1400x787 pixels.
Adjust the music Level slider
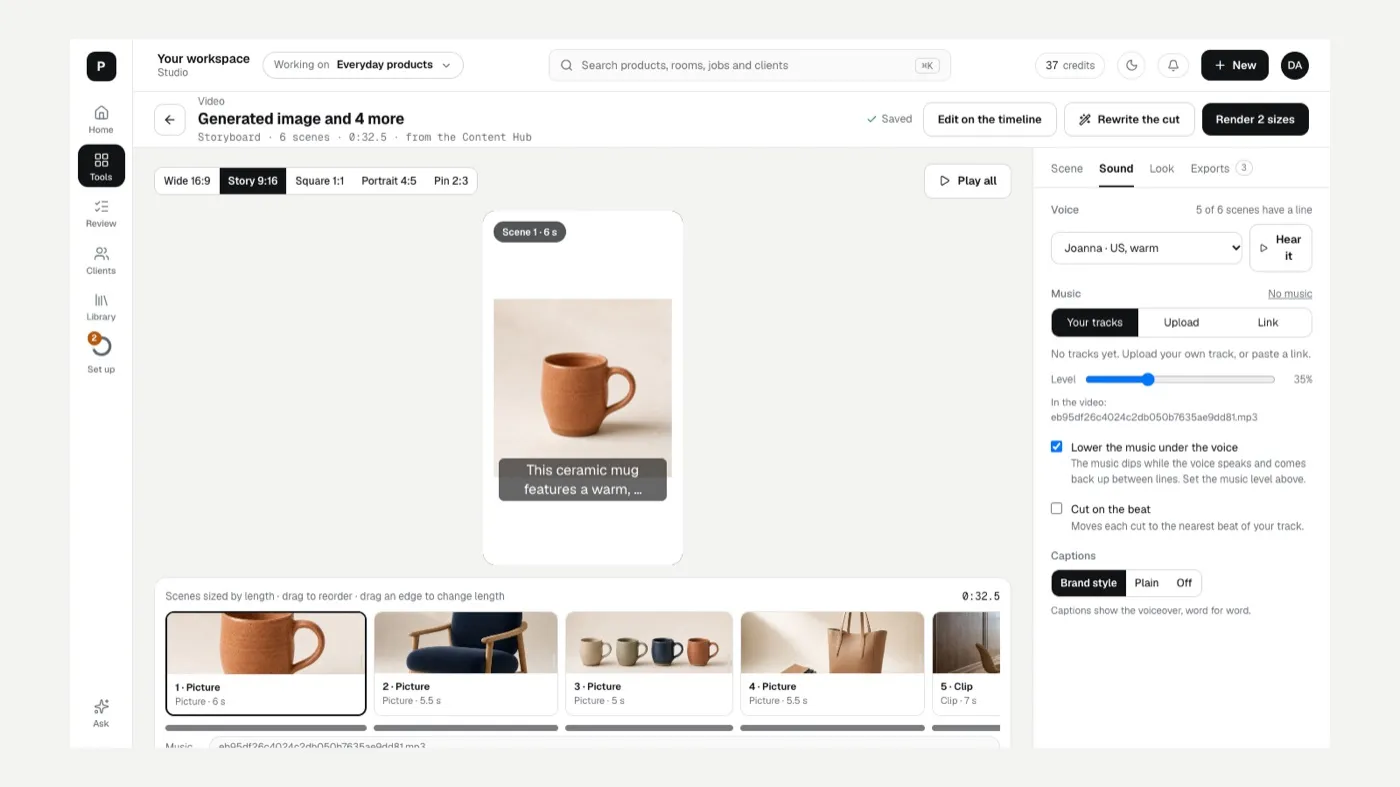(x=1180, y=379)
